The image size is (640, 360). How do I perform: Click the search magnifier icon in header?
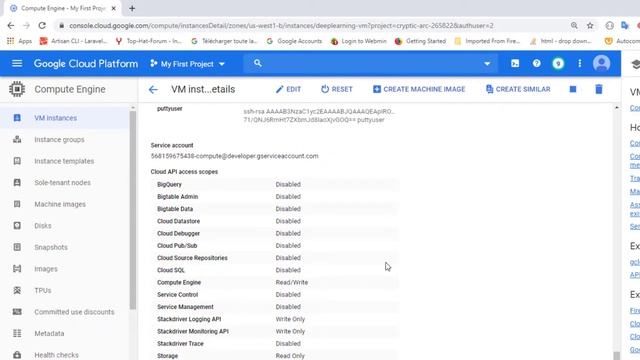coord(258,63)
